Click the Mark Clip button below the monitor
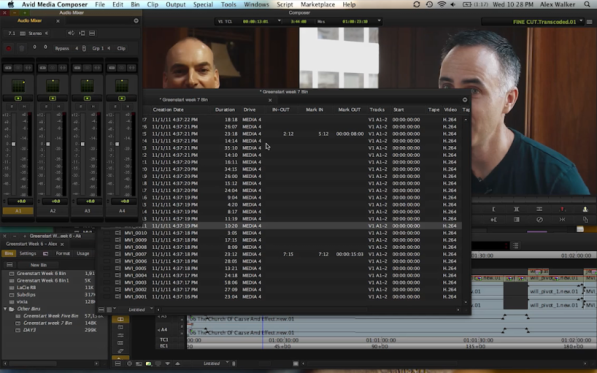The image size is (597, 373). pyautogui.click(x=516, y=209)
